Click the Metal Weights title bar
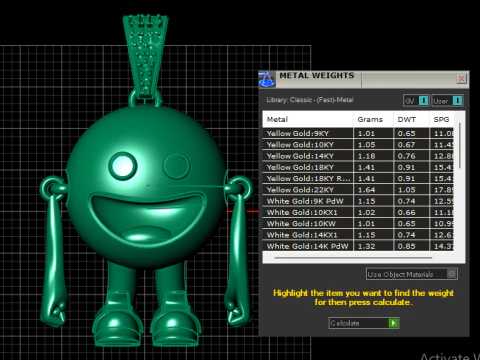This screenshot has height=360, width=480. [x=363, y=79]
